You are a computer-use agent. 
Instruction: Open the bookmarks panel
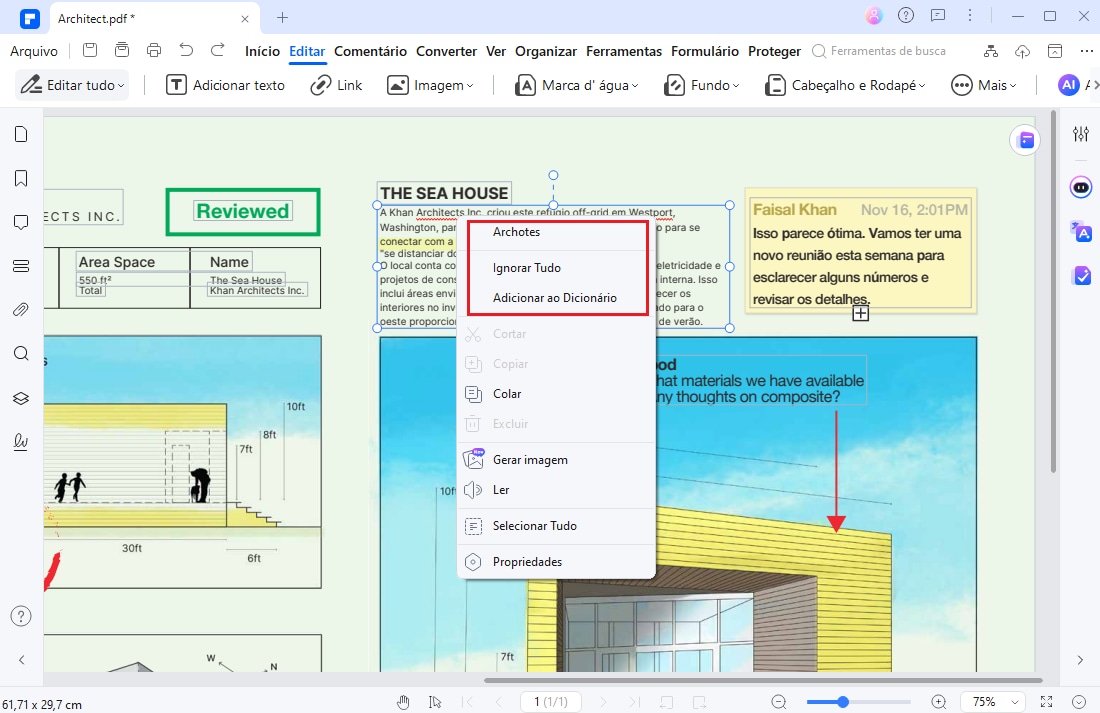21,178
